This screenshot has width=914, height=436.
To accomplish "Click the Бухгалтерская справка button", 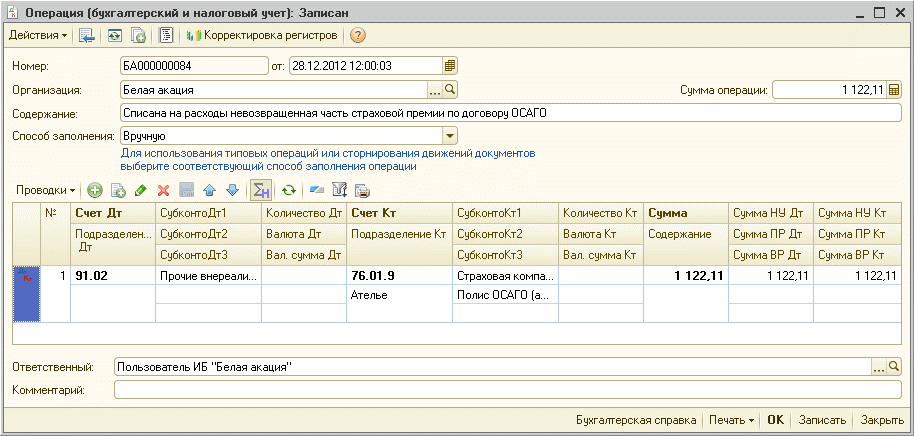I will coord(636,420).
